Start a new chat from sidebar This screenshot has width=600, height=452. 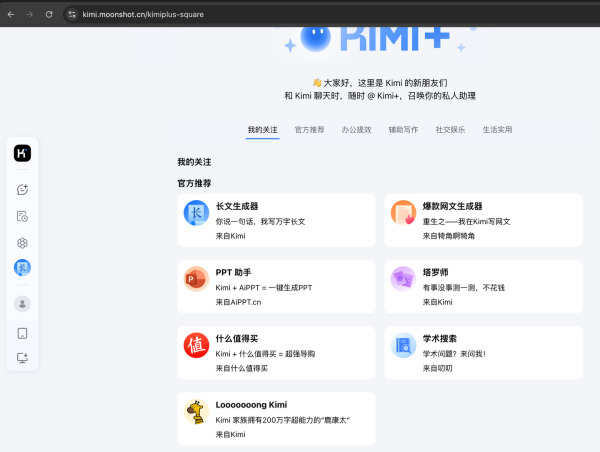pyautogui.click(x=22, y=190)
